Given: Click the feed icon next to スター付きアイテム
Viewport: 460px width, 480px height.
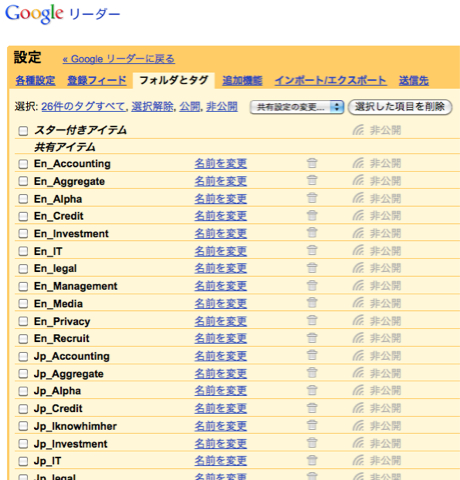Looking at the screenshot, I should (x=358, y=130).
